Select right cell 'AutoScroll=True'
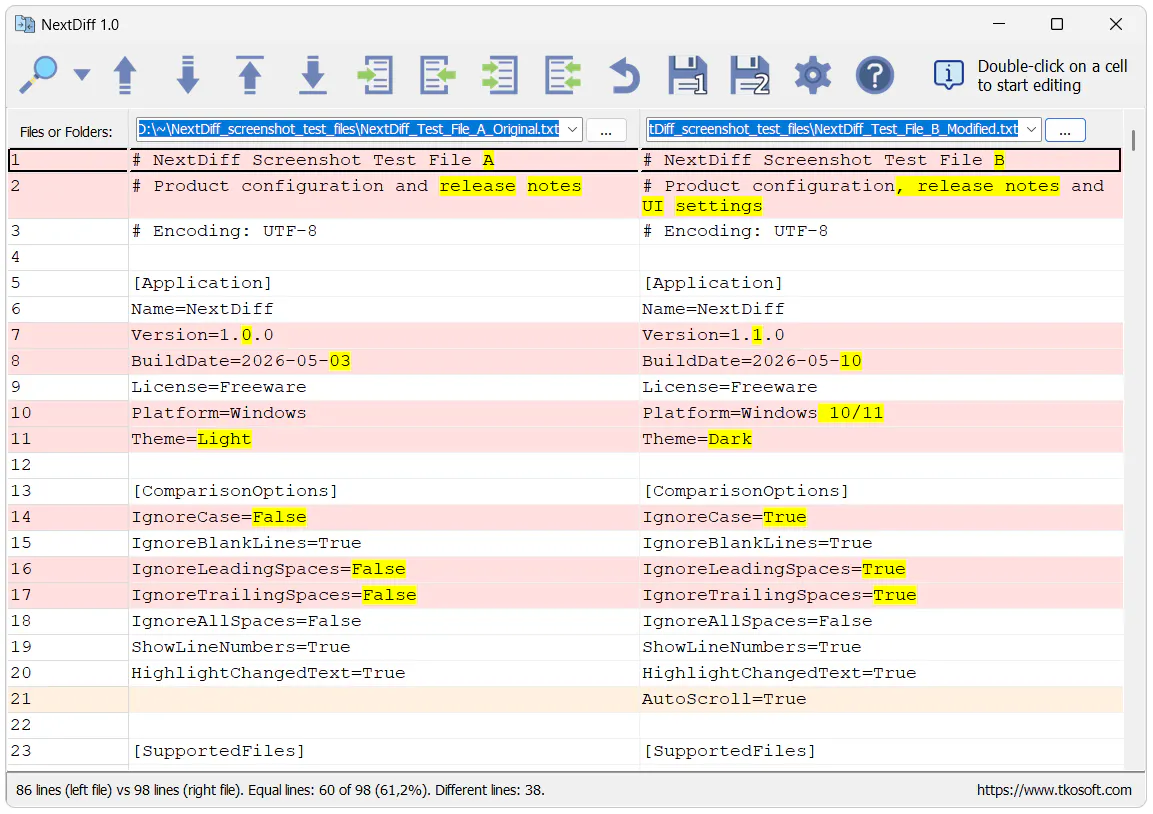Viewport: 1153px width, 814px height. pos(881,699)
